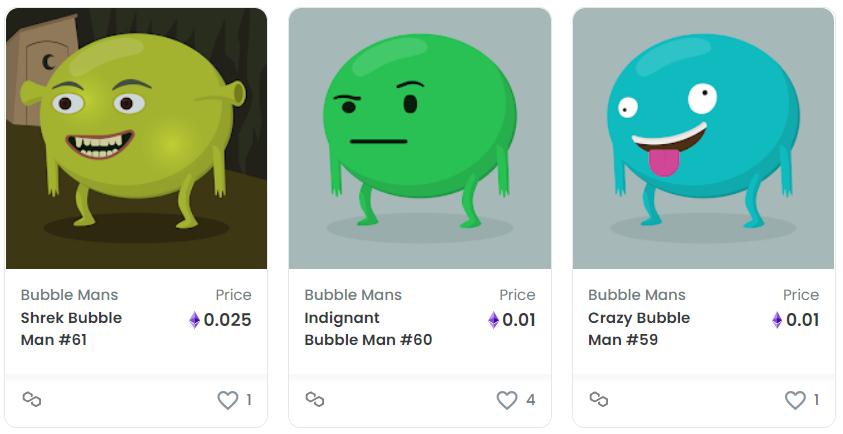The width and height of the screenshot is (843, 434).
Task: Click the 0.025 price value
Action: click(x=227, y=320)
